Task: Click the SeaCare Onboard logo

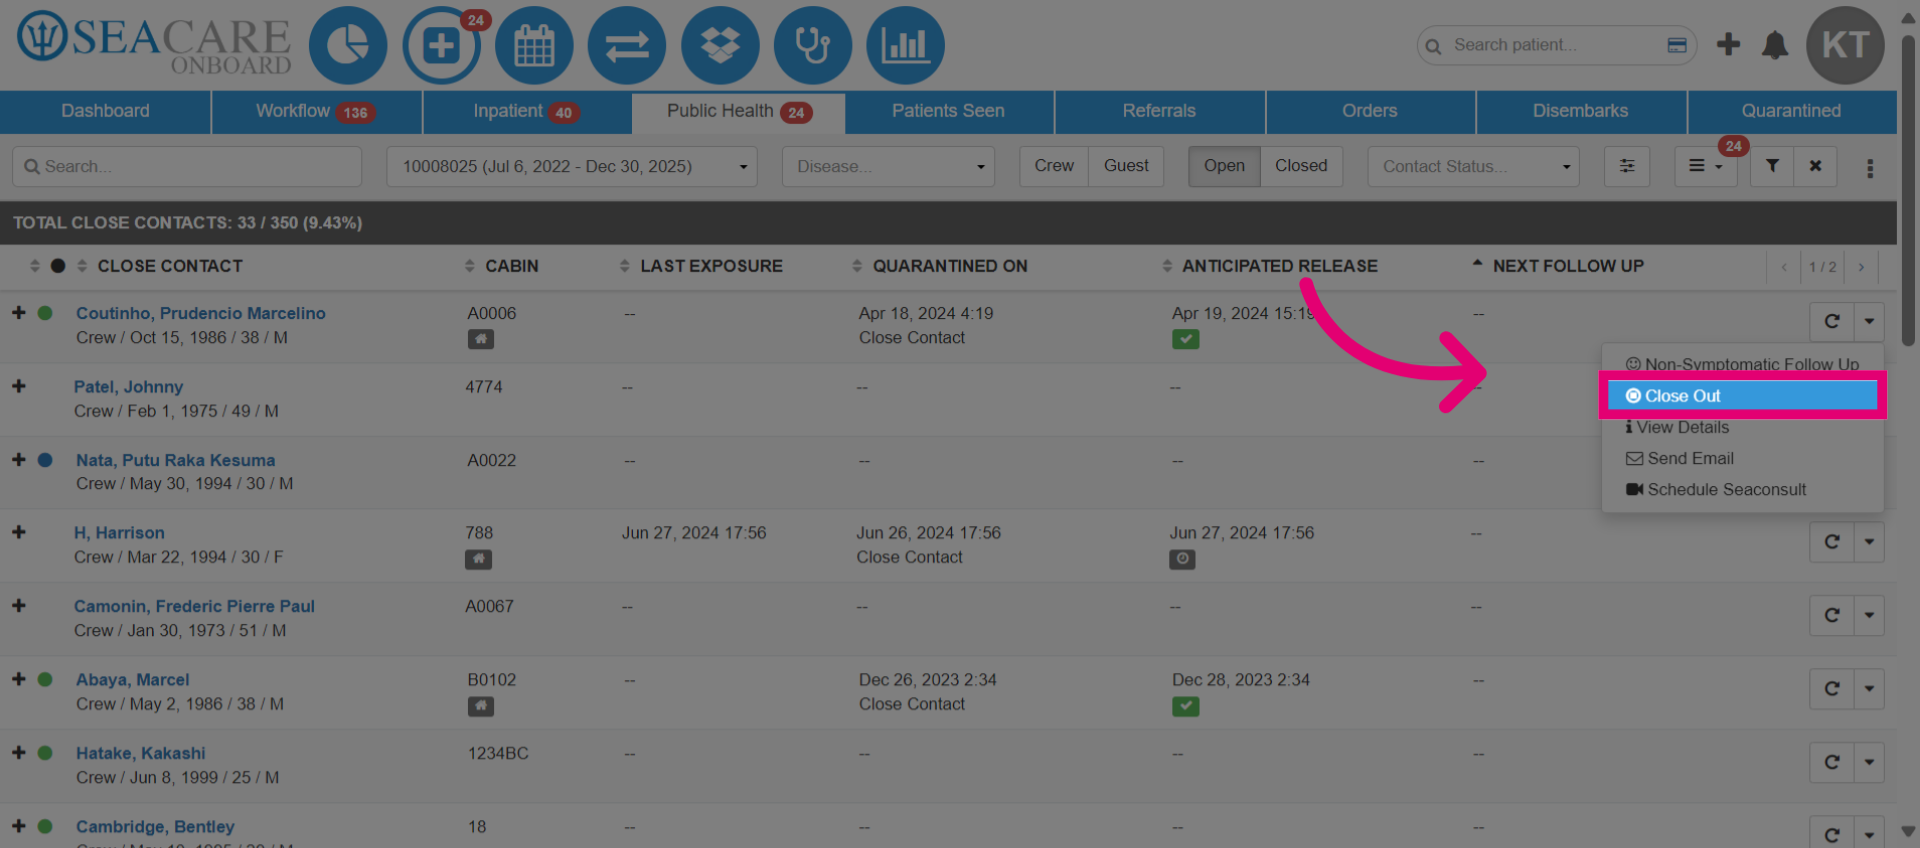Action: (153, 44)
